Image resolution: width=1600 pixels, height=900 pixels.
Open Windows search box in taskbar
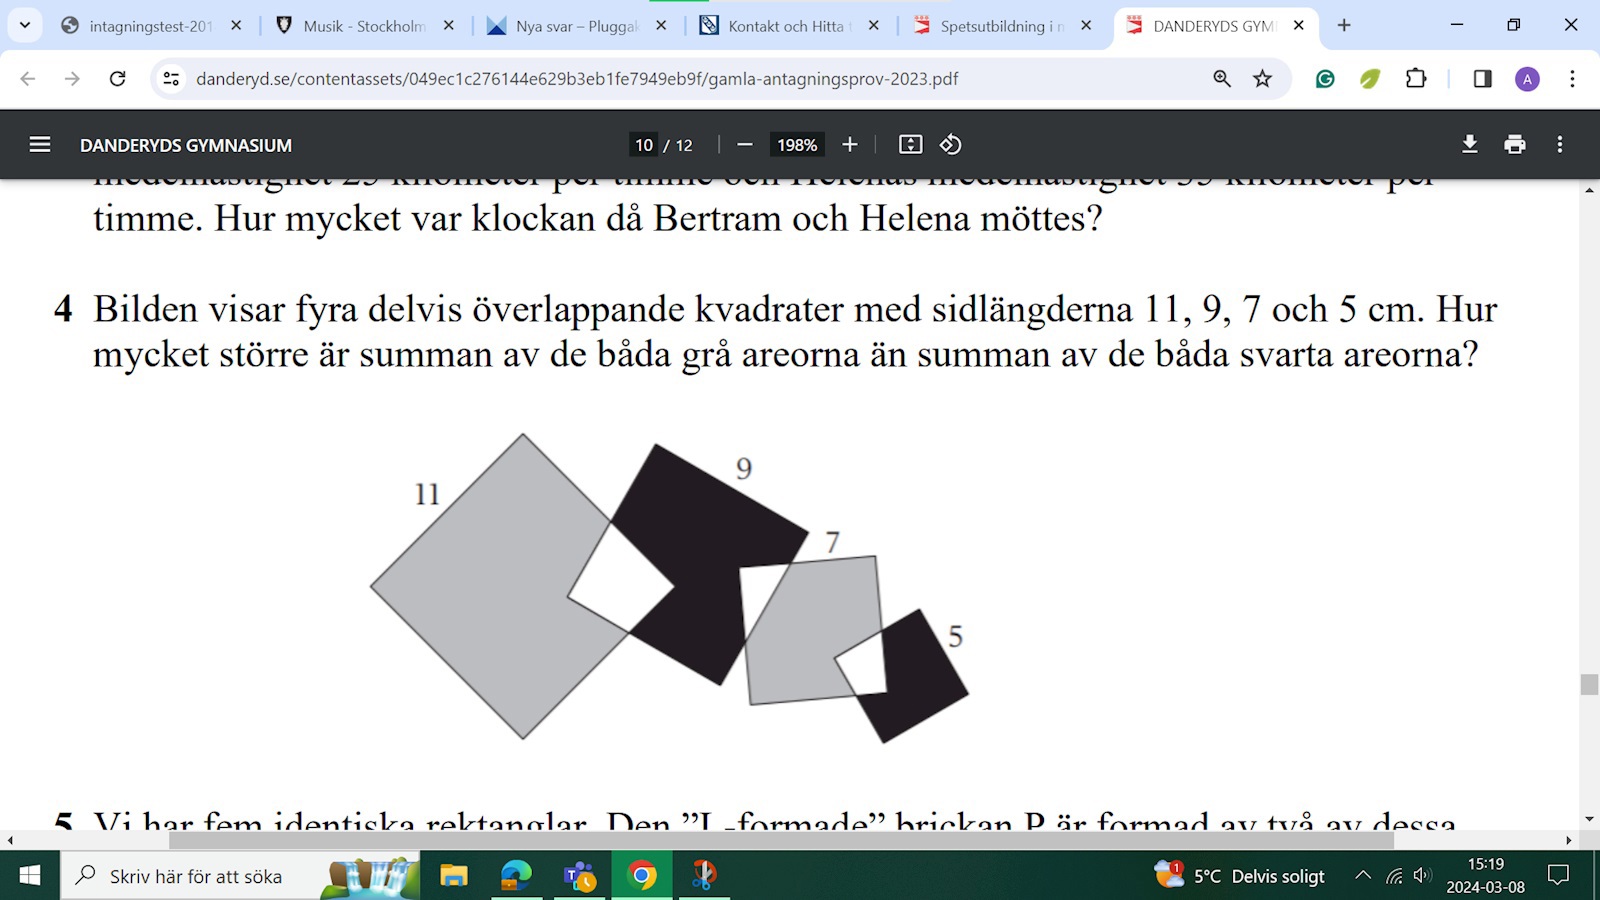[x=195, y=876]
